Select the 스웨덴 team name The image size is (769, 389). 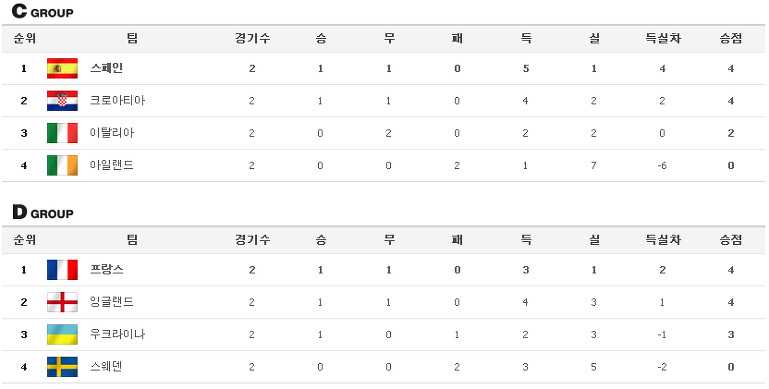(106, 367)
